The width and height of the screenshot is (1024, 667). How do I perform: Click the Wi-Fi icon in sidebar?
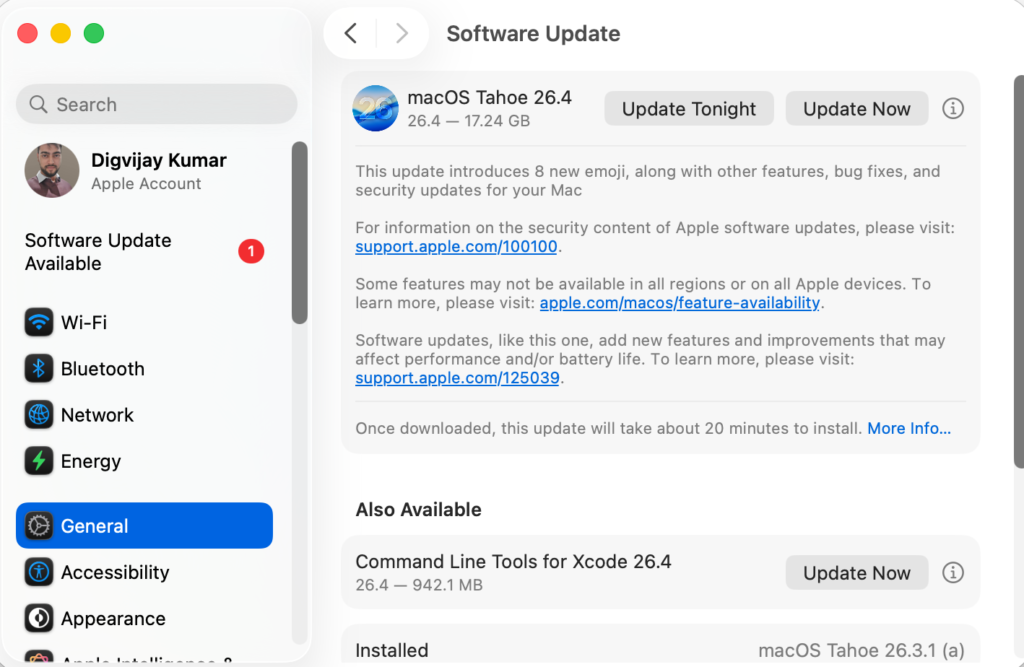coord(39,323)
